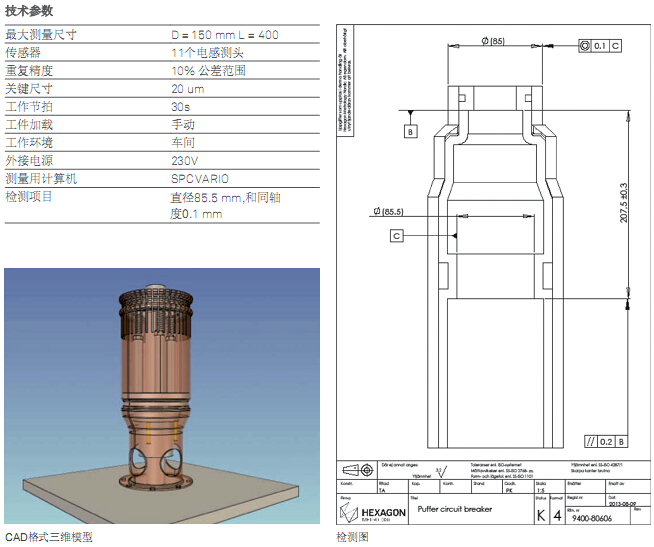Click drawing number 9400-80606
654x547 pixels.
pos(599,518)
